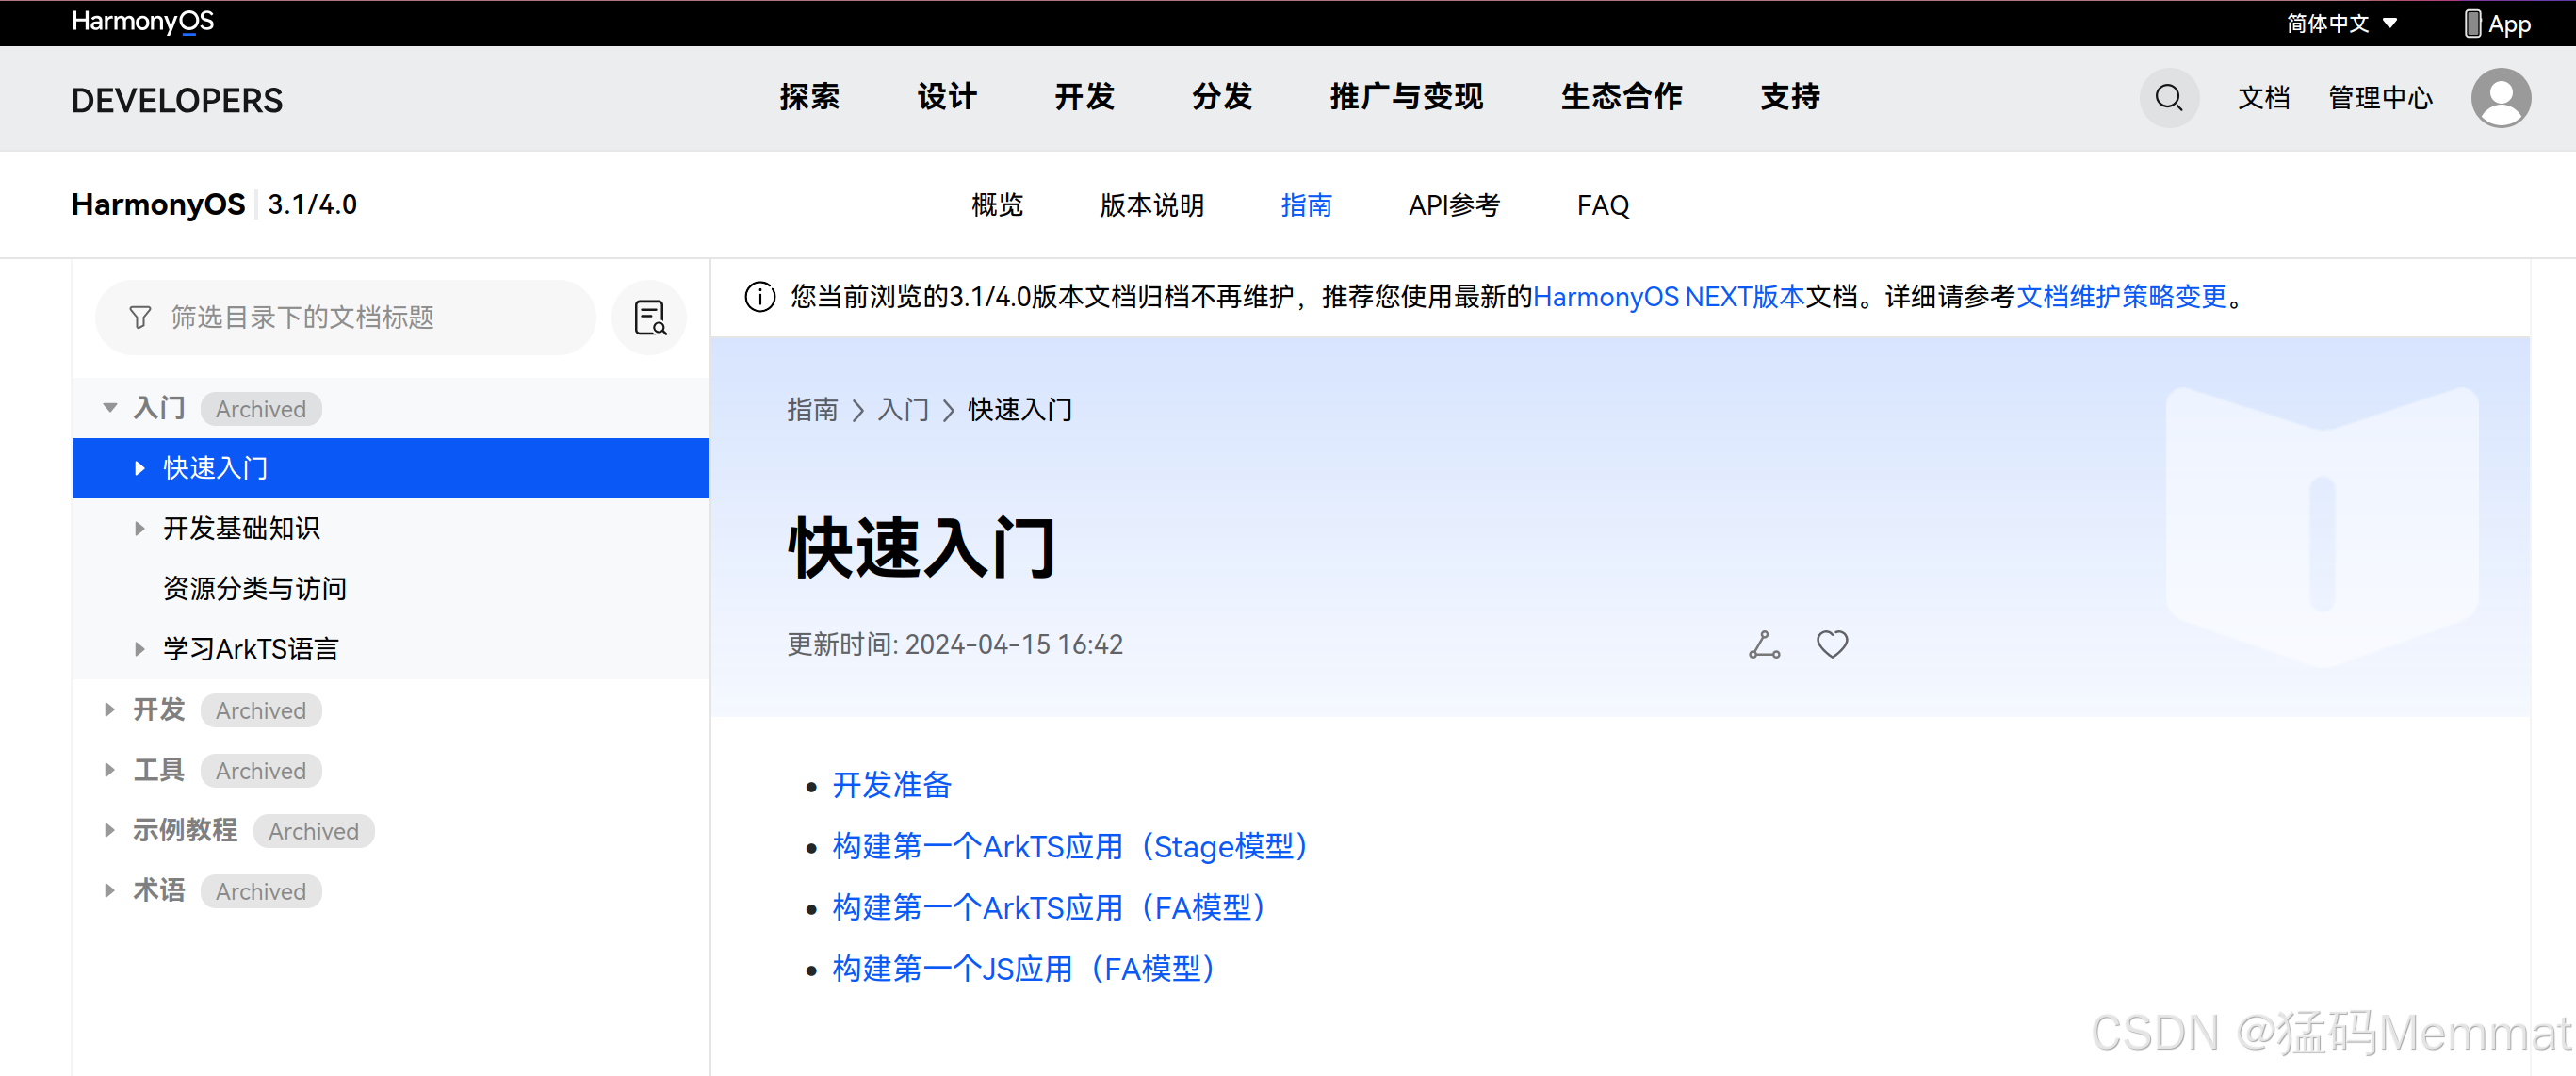This screenshot has width=2576, height=1076.
Task: Click the catalog search document icon
Action: [650, 318]
